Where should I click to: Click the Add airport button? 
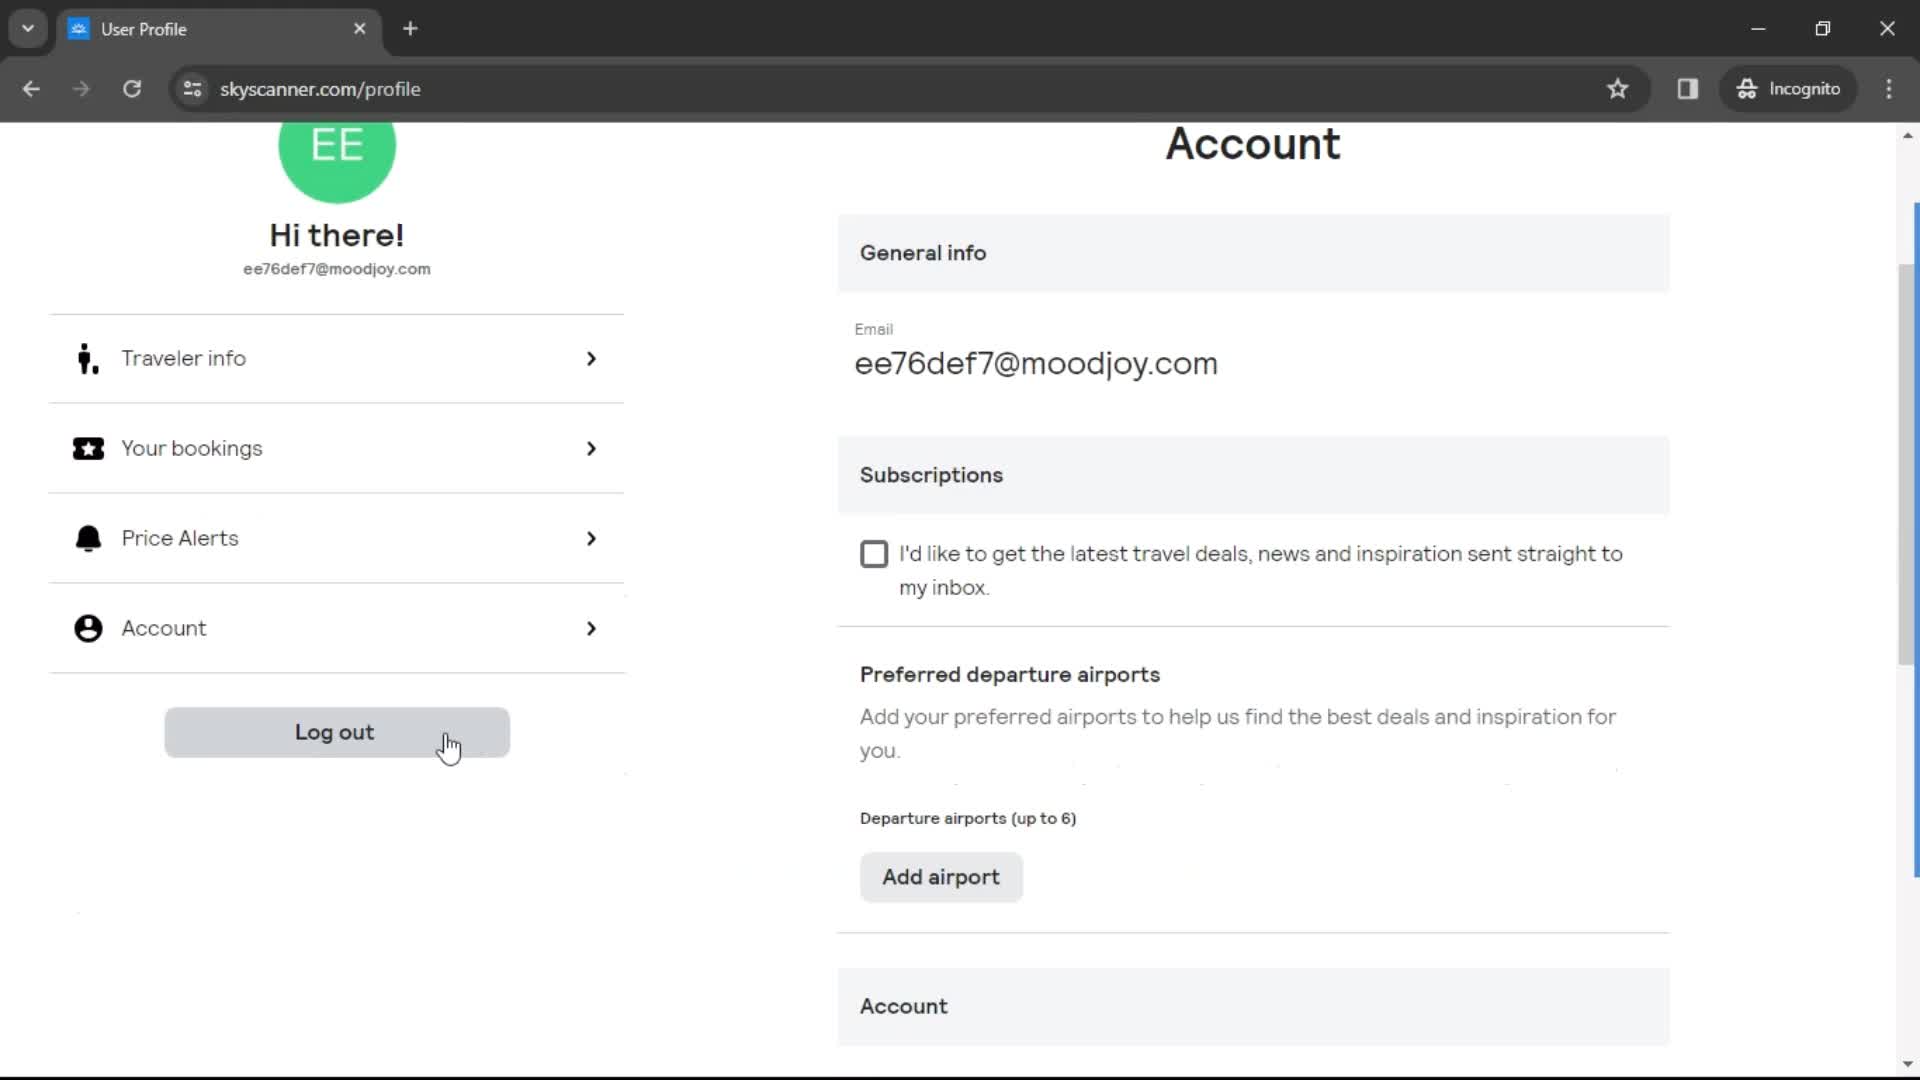pyautogui.click(x=942, y=877)
